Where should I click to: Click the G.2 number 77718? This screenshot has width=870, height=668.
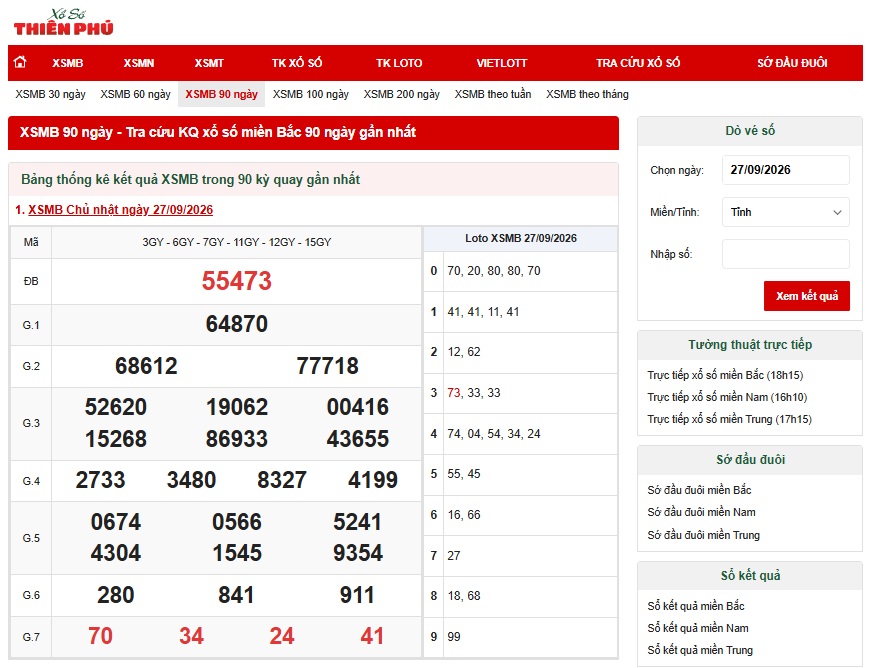click(x=327, y=366)
